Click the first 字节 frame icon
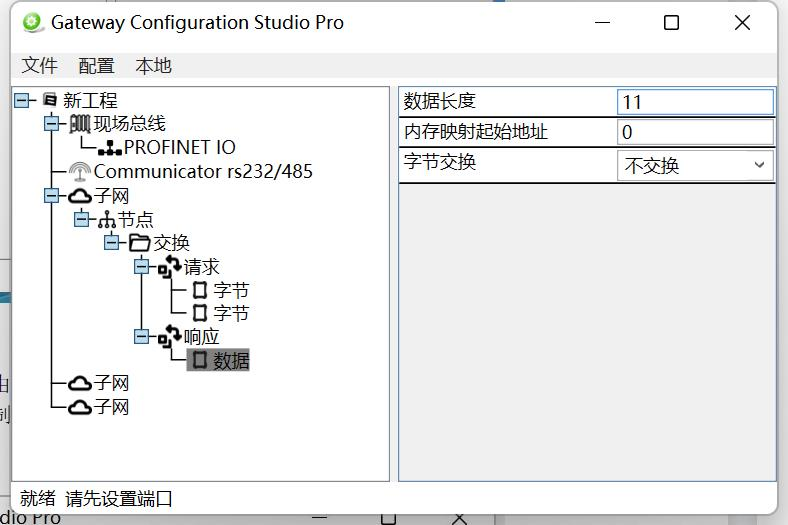This screenshot has height=525, width=788. click(200, 290)
